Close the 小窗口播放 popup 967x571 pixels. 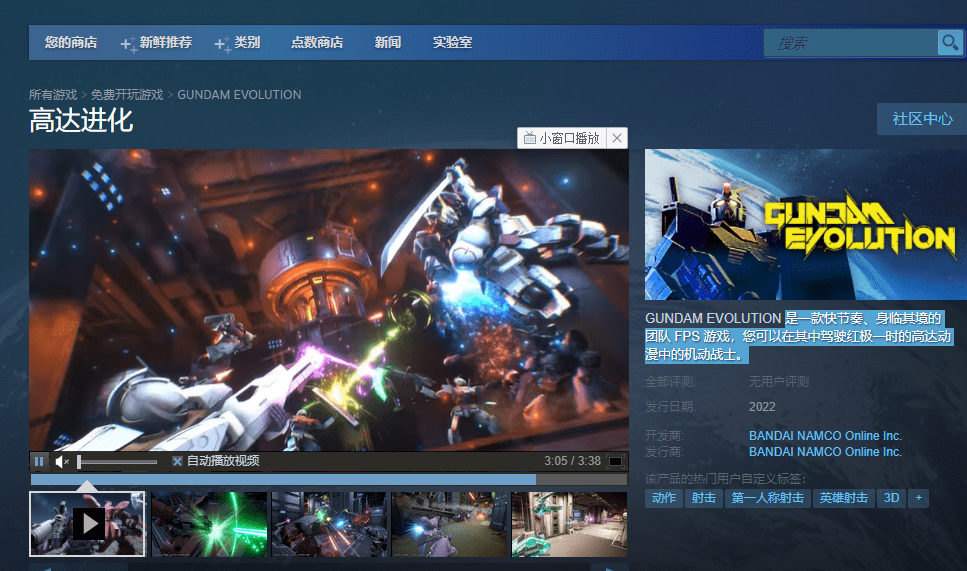(x=617, y=138)
